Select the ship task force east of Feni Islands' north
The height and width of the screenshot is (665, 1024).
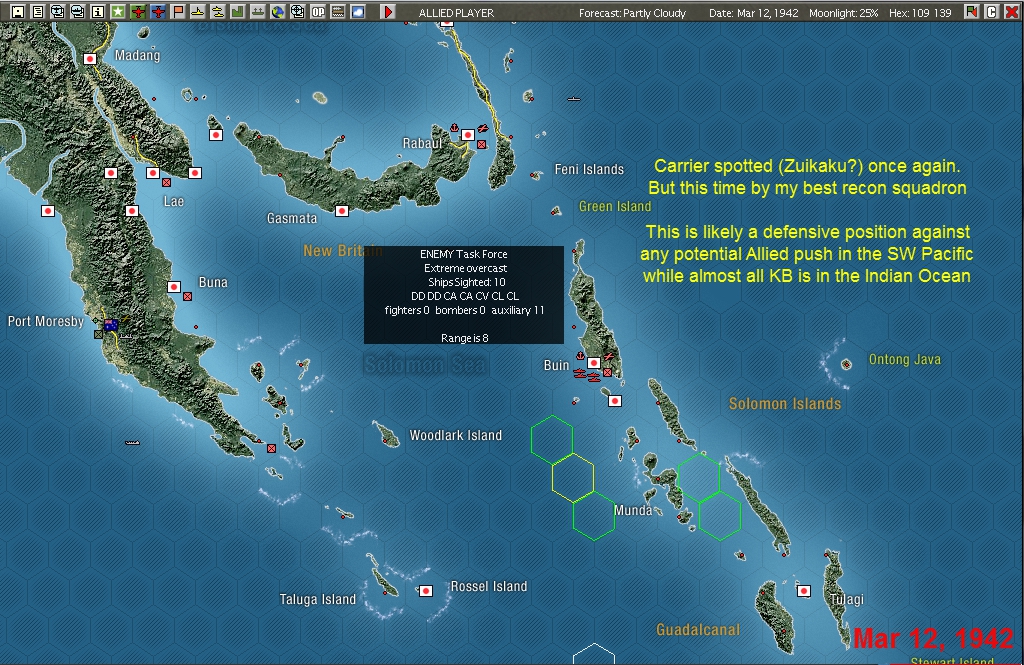coord(574,99)
